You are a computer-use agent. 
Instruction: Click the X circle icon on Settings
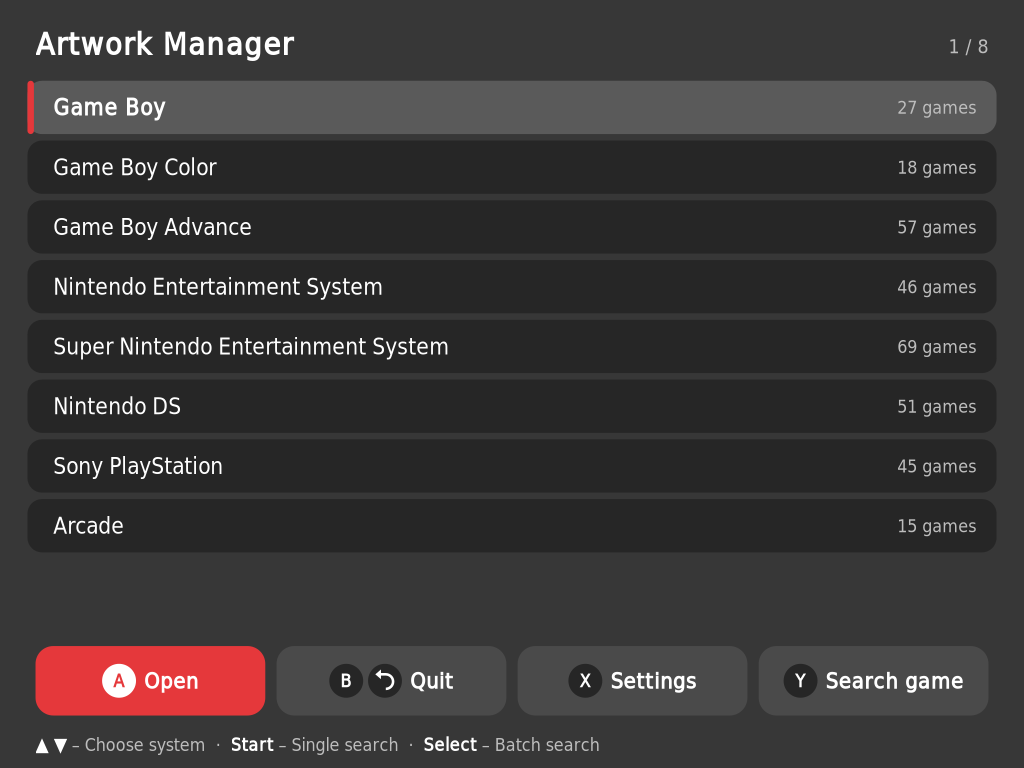585,680
